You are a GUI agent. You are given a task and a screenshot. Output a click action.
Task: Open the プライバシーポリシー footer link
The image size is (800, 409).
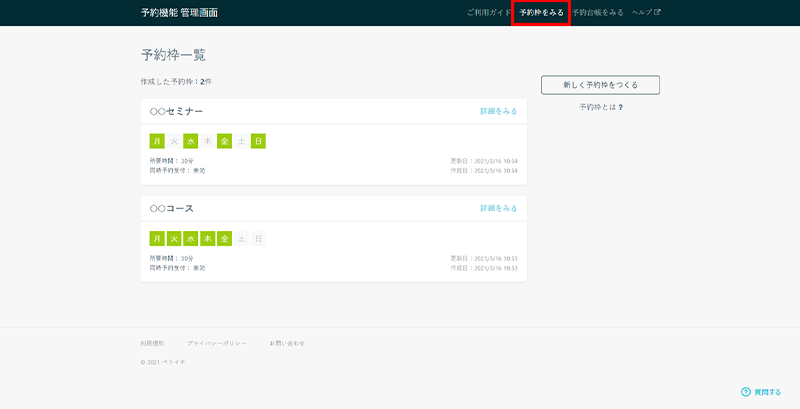tap(217, 343)
